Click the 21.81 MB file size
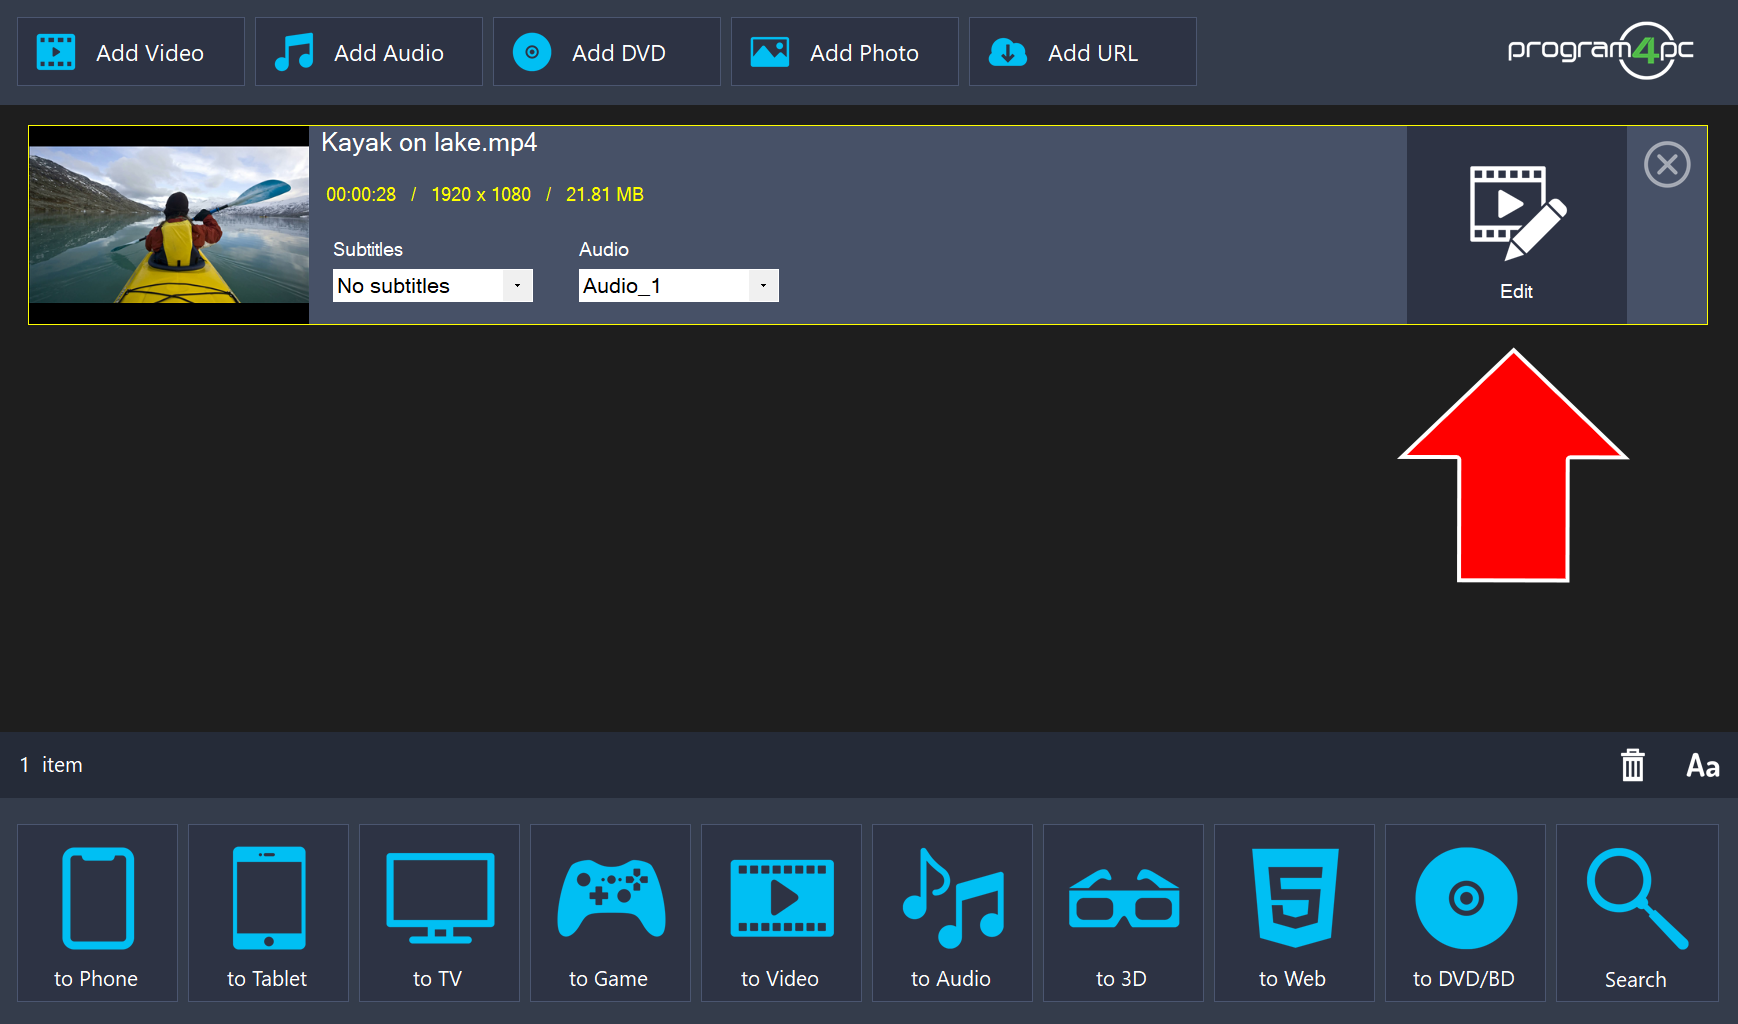The width and height of the screenshot is (1738, 1024). [605, 195]
